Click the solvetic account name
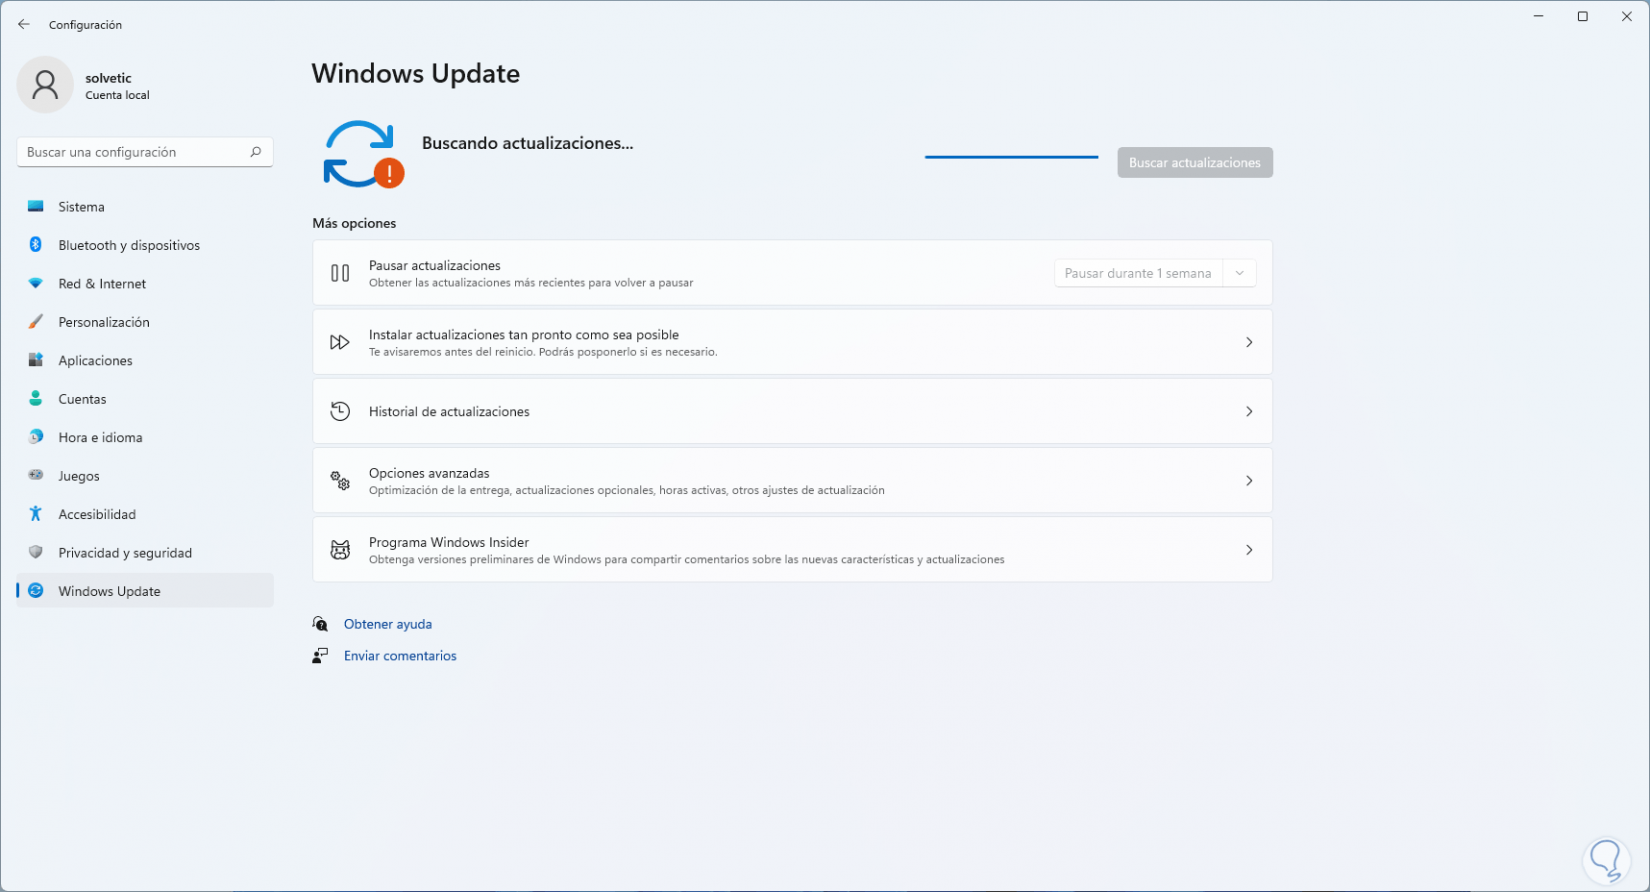The image size is (1650, 892). pyautogui.click(x=108, y=78)
